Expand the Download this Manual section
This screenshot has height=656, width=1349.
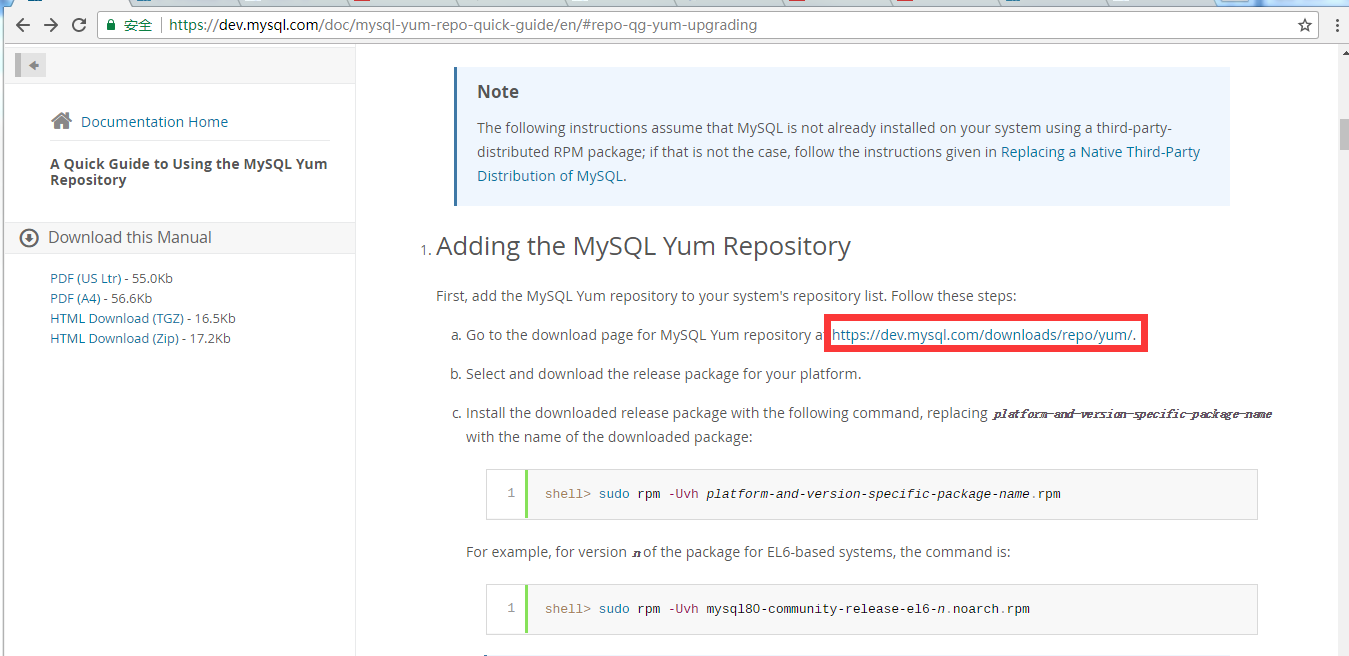click(x=130, y=237)
